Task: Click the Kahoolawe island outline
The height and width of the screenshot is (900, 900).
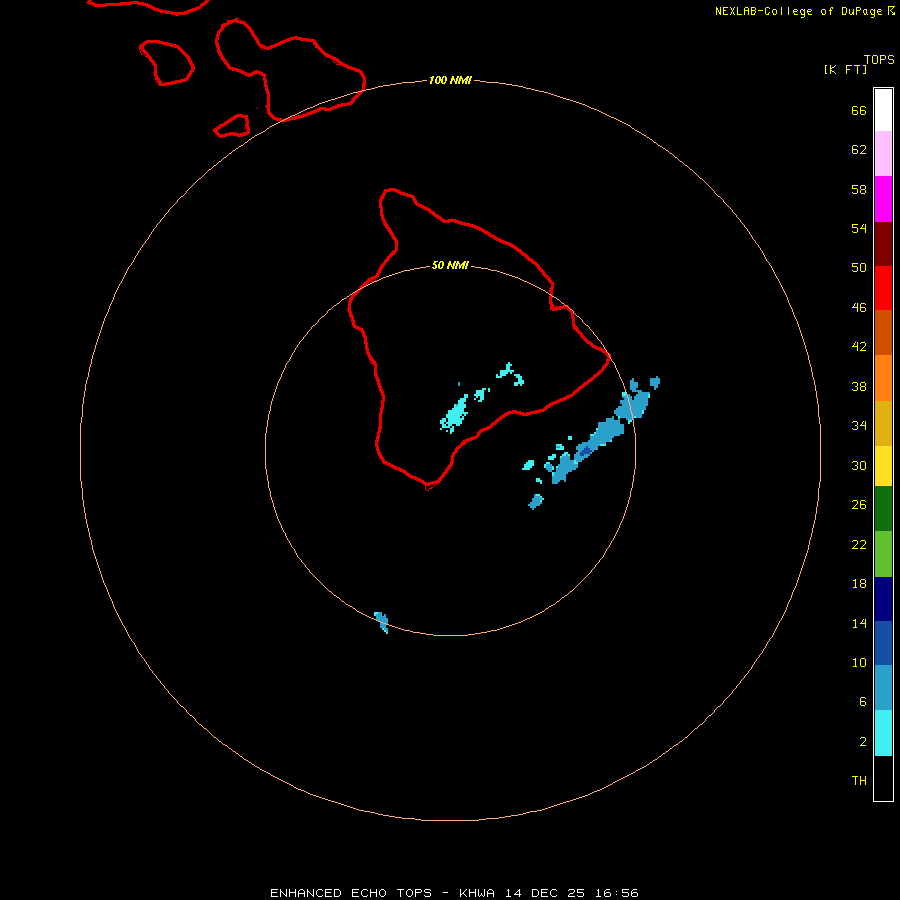Action: pyautogui.click(x=232, y=126)
